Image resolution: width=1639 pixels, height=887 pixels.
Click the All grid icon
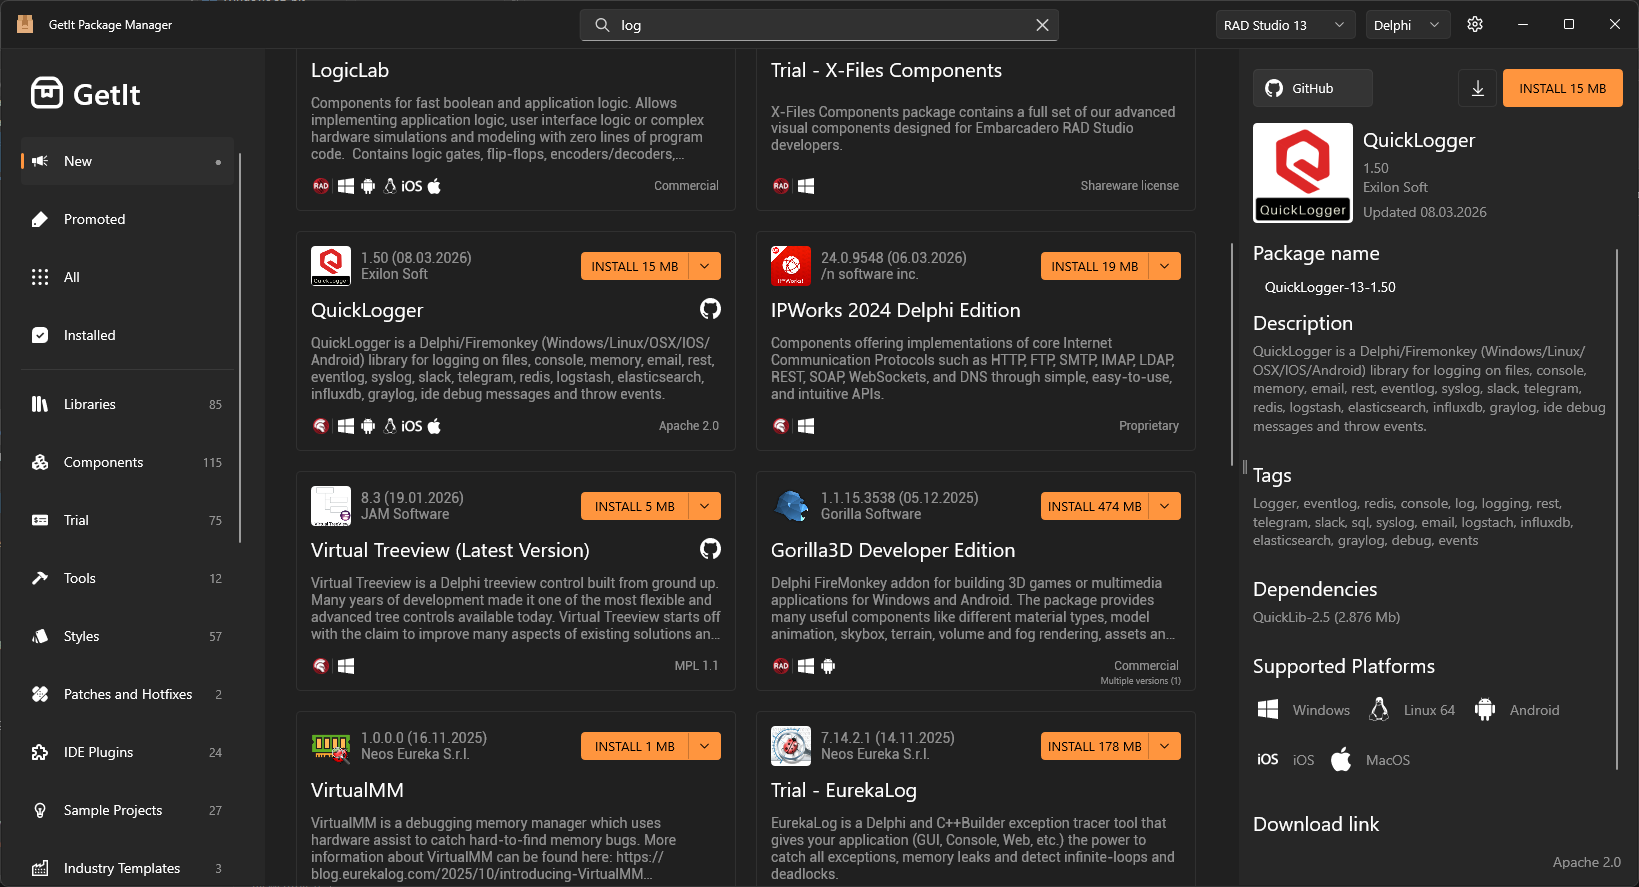tap(40, 277)
